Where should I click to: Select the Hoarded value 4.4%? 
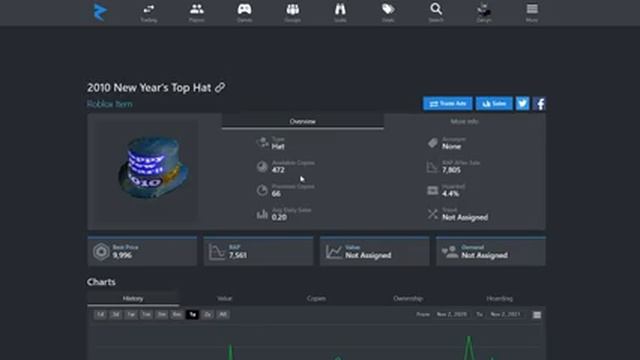(451, 194)
